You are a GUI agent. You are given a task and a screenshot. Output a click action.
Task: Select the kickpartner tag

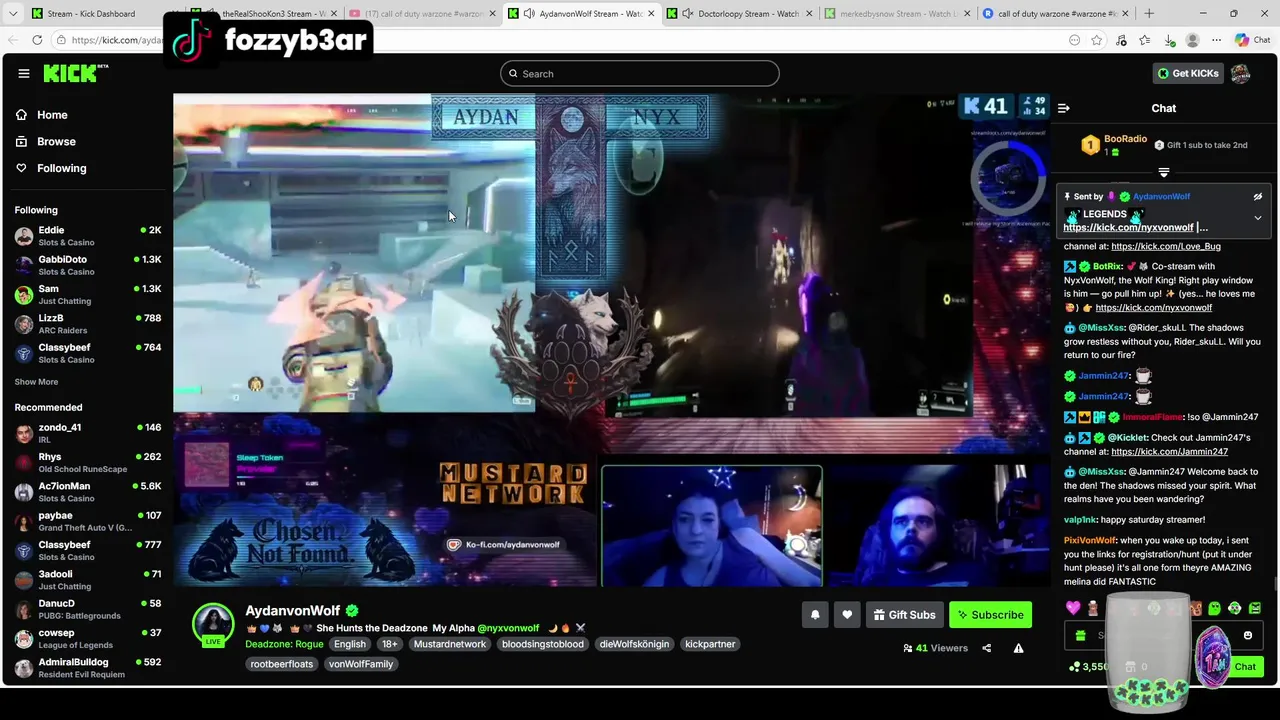(710, 644)
